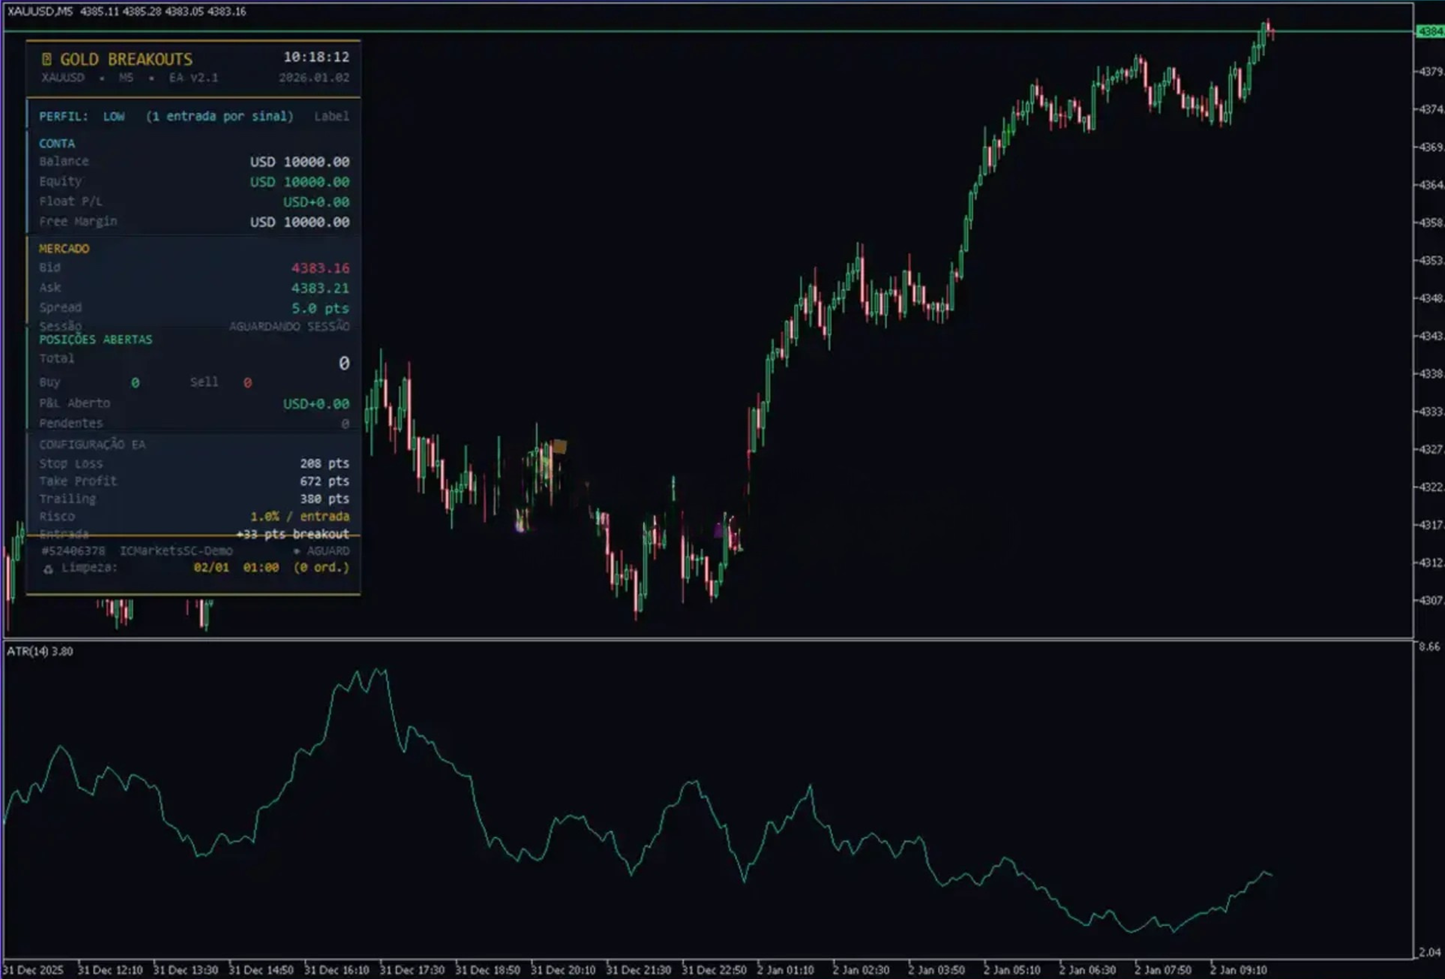Click the '31 Dec 16:10' time axis label
Viewport: 1445px width, 979px height.
tap(336, 970)
